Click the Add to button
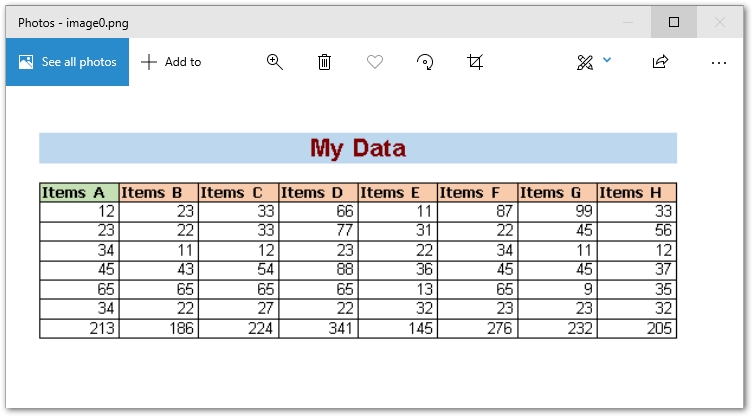Viewport: 753px width, 417px height. (171, 62)
